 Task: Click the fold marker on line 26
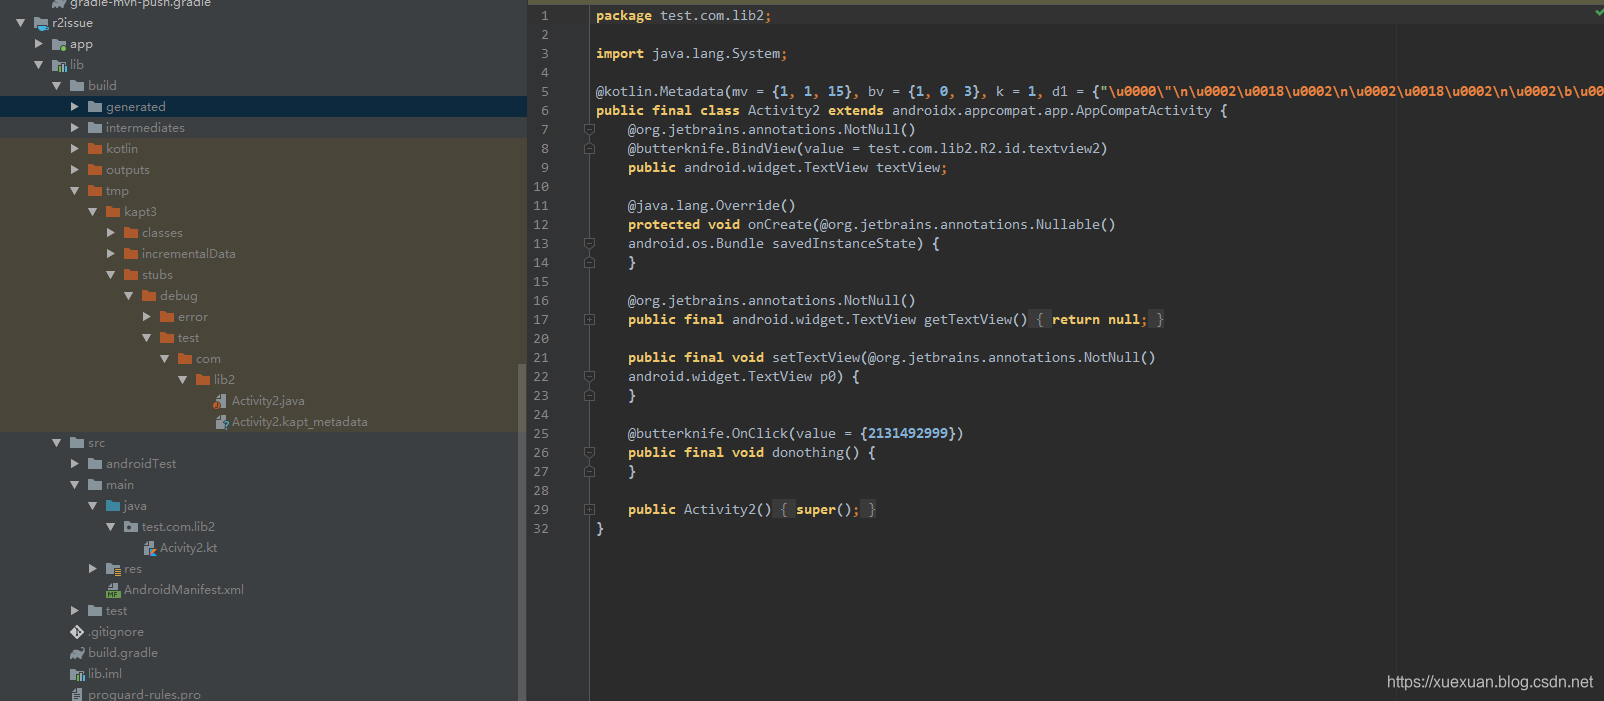tap(589, 453)
